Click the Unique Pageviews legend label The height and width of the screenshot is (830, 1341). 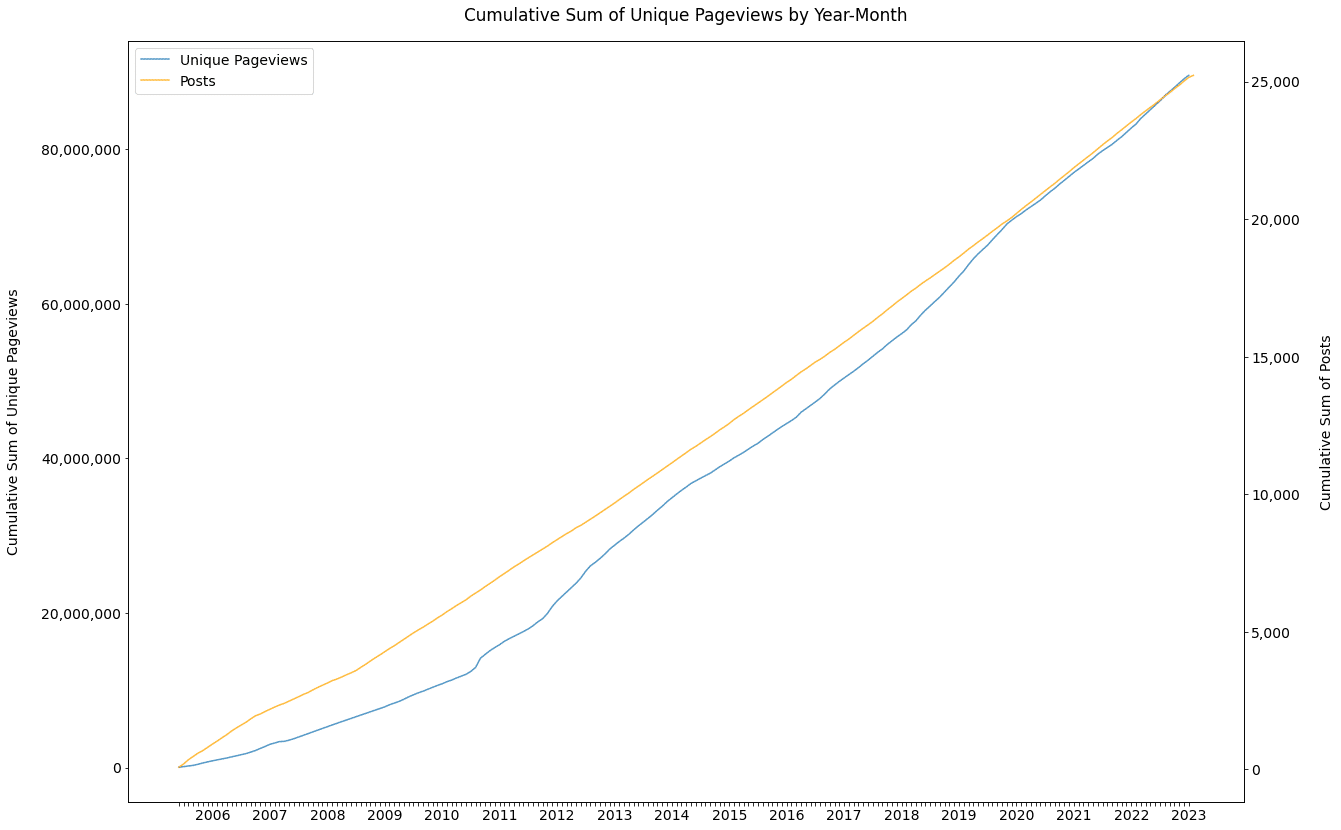point(243,60)
